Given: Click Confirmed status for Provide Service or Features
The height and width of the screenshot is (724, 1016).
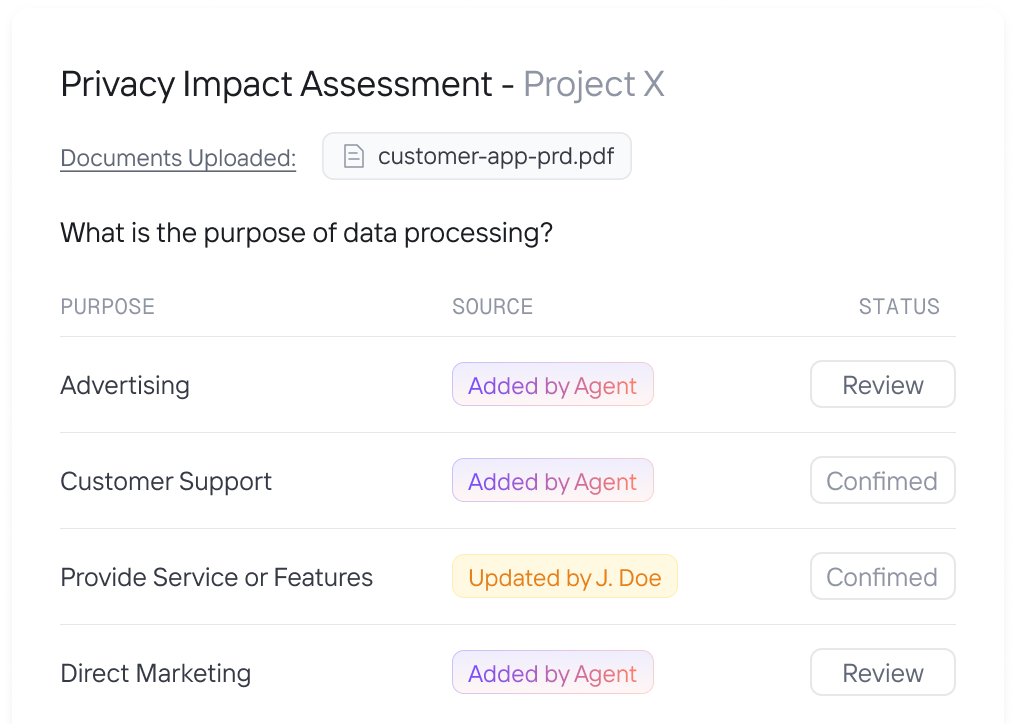Looking at the screenshot, I should pyautogui.click(x=882, y=577).
